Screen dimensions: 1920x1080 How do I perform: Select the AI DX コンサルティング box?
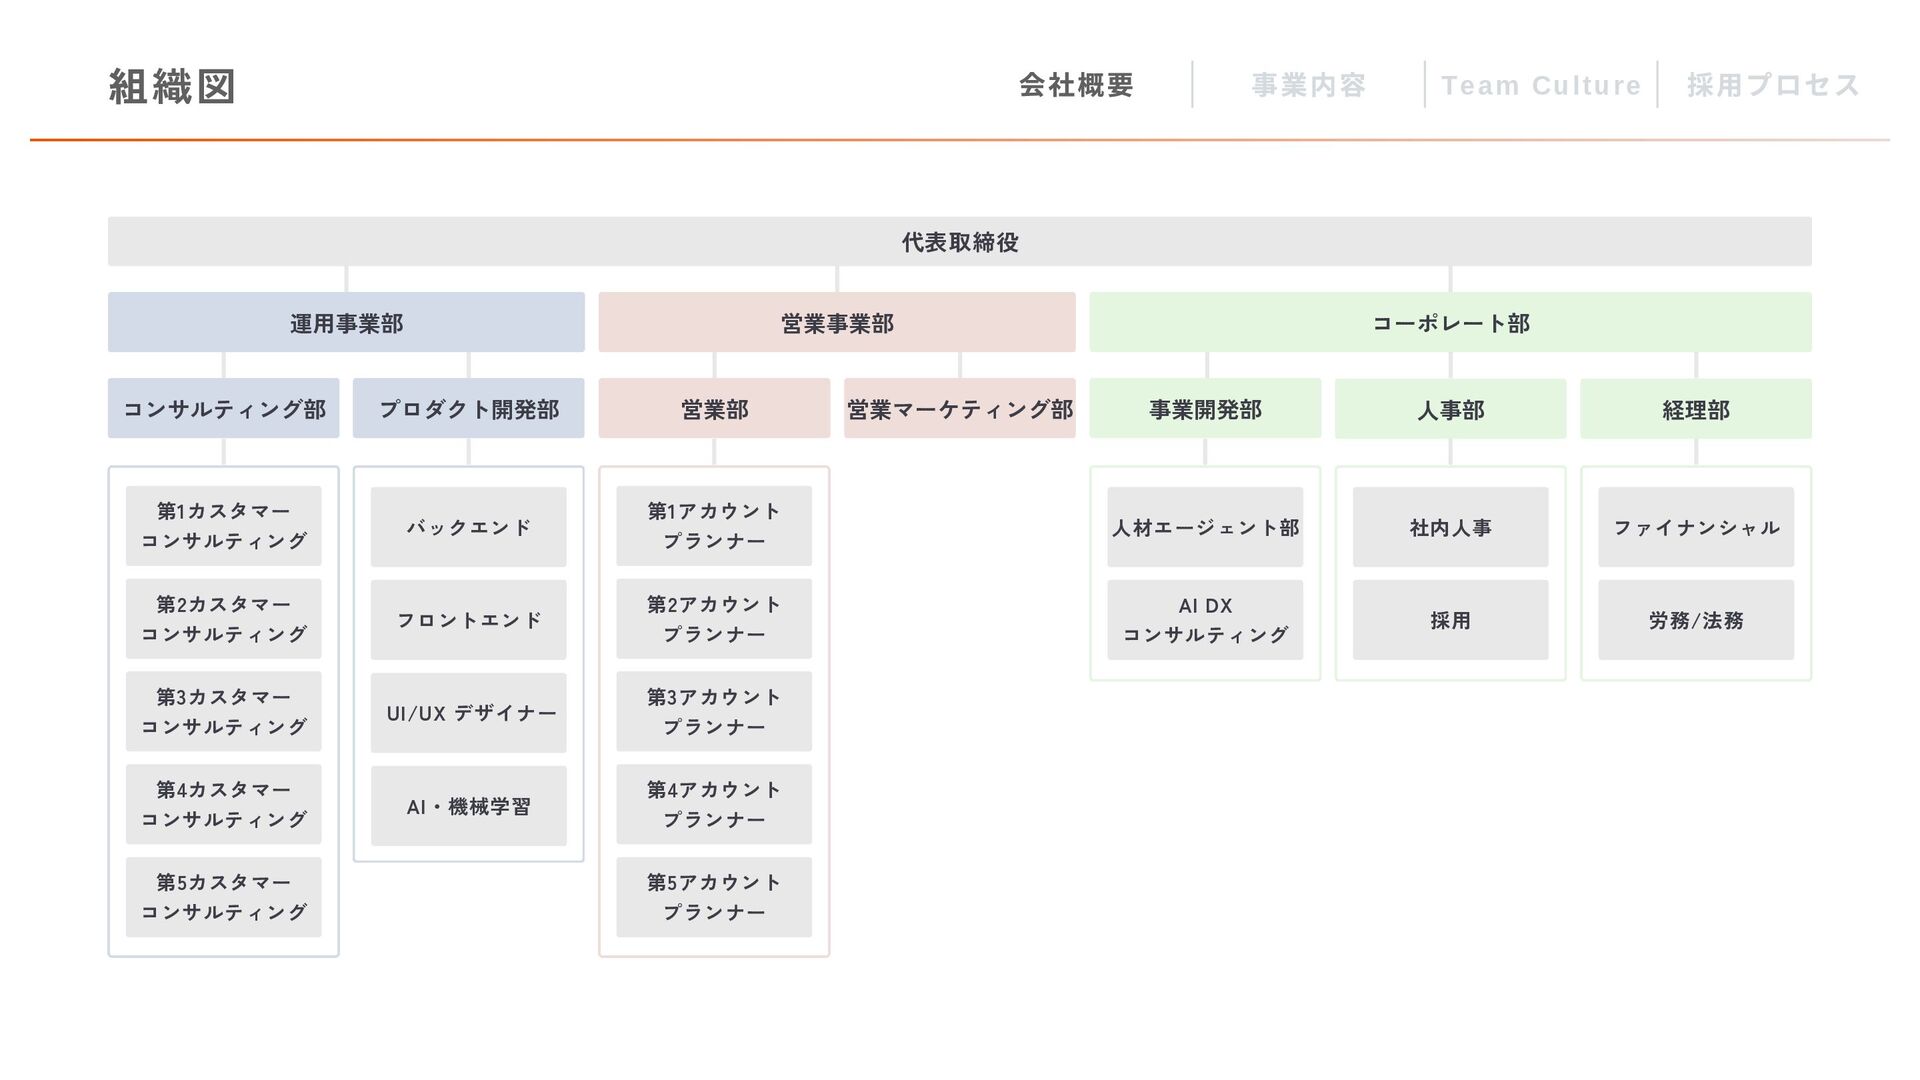pos(1205,620)
